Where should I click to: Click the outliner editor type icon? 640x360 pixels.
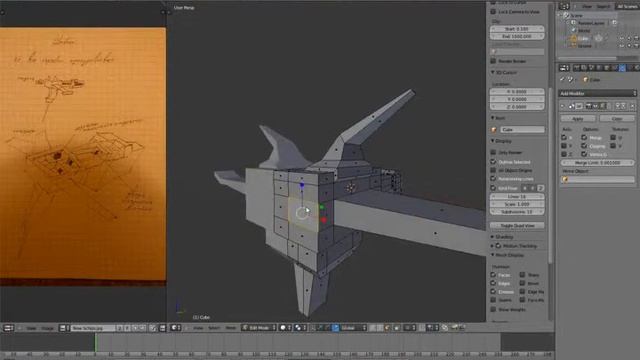[x=564, y=6]
